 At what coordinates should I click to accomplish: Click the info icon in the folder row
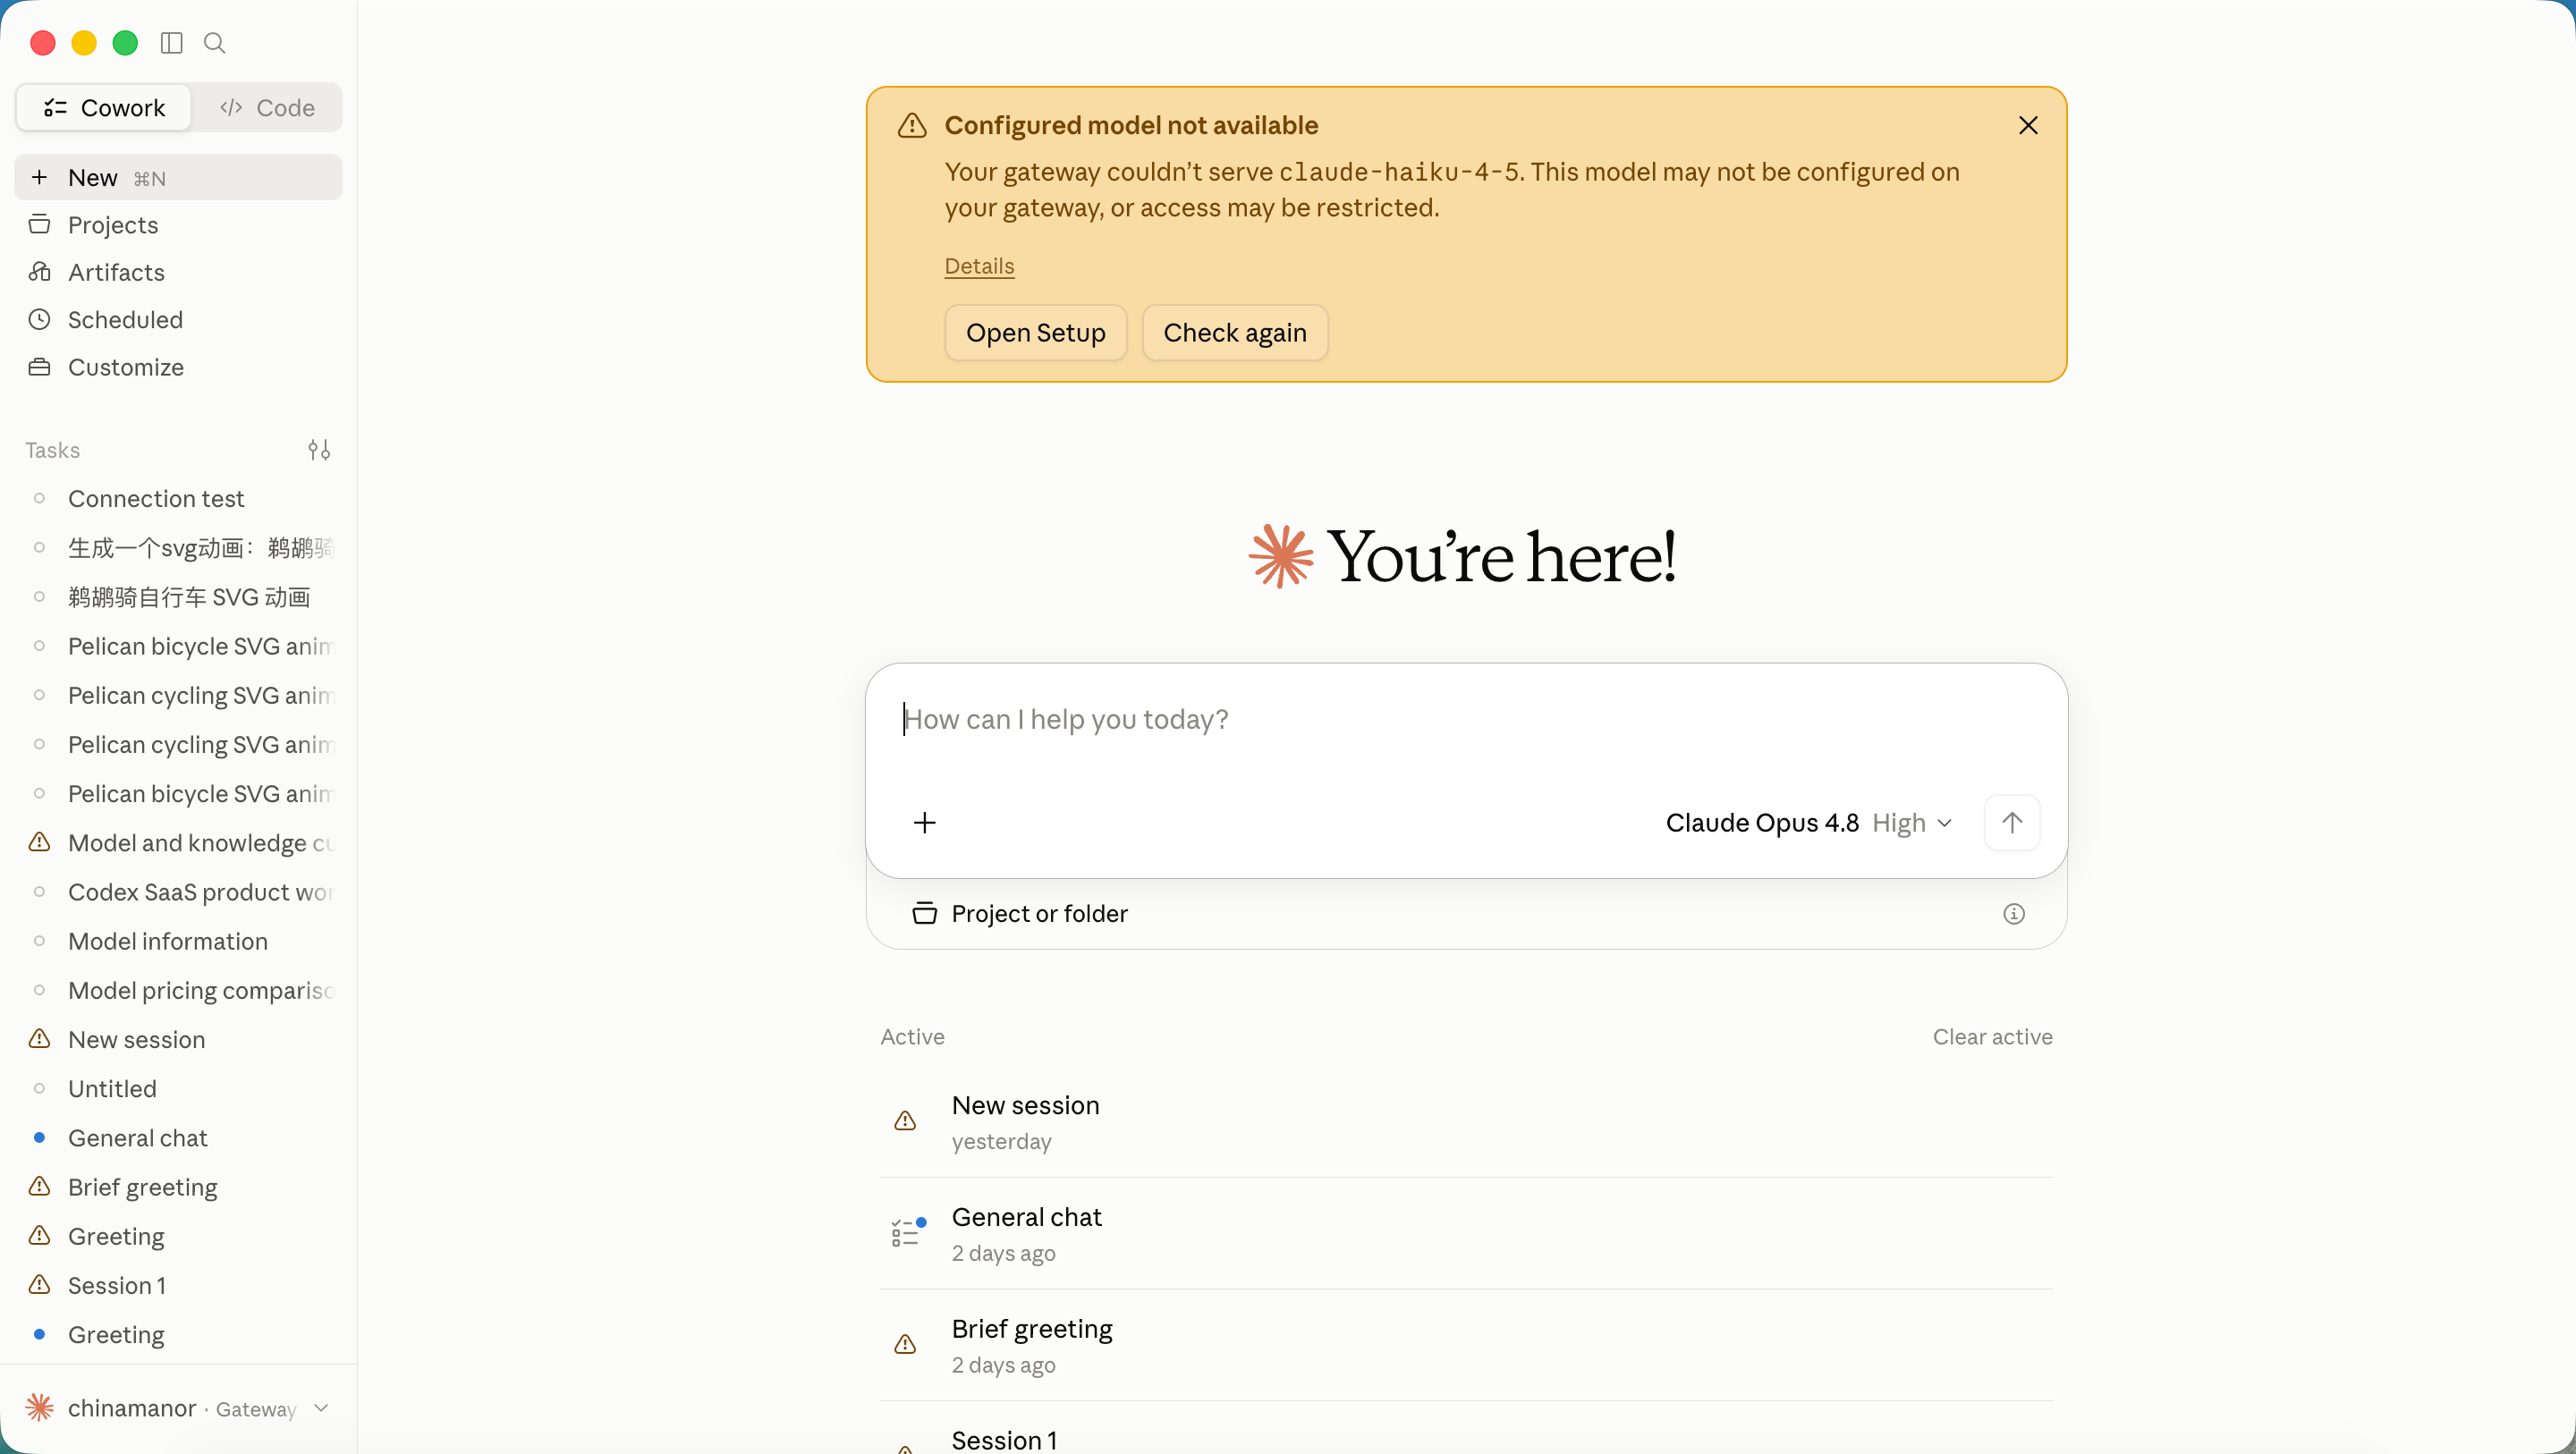[x=2014, y=914]
